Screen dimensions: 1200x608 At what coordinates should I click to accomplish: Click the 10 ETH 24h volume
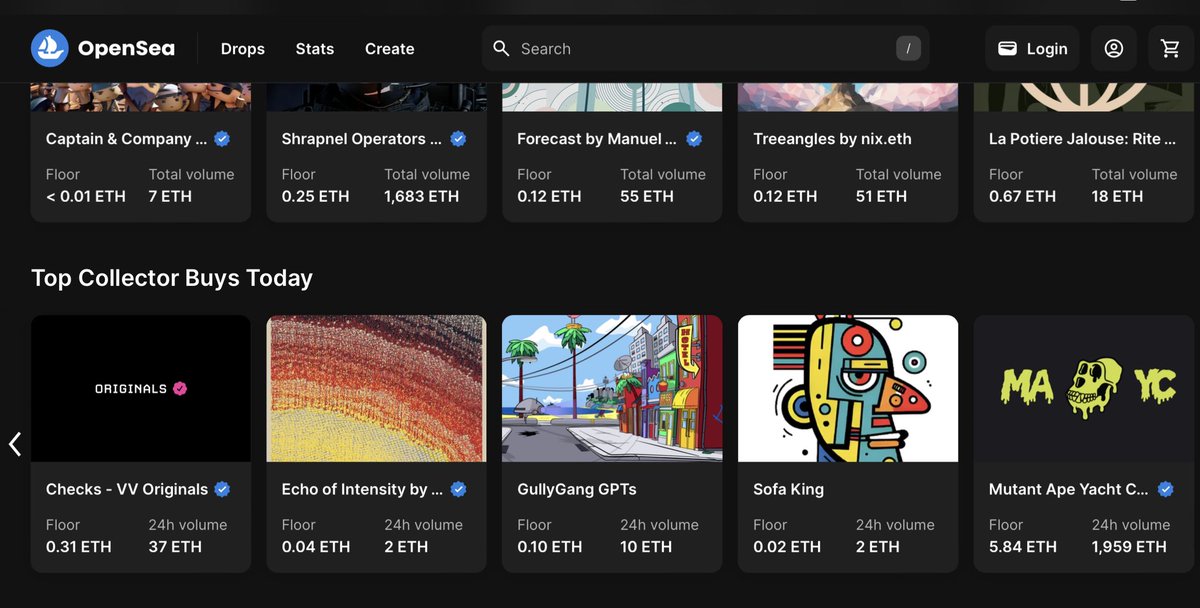(x=646, y=546)
